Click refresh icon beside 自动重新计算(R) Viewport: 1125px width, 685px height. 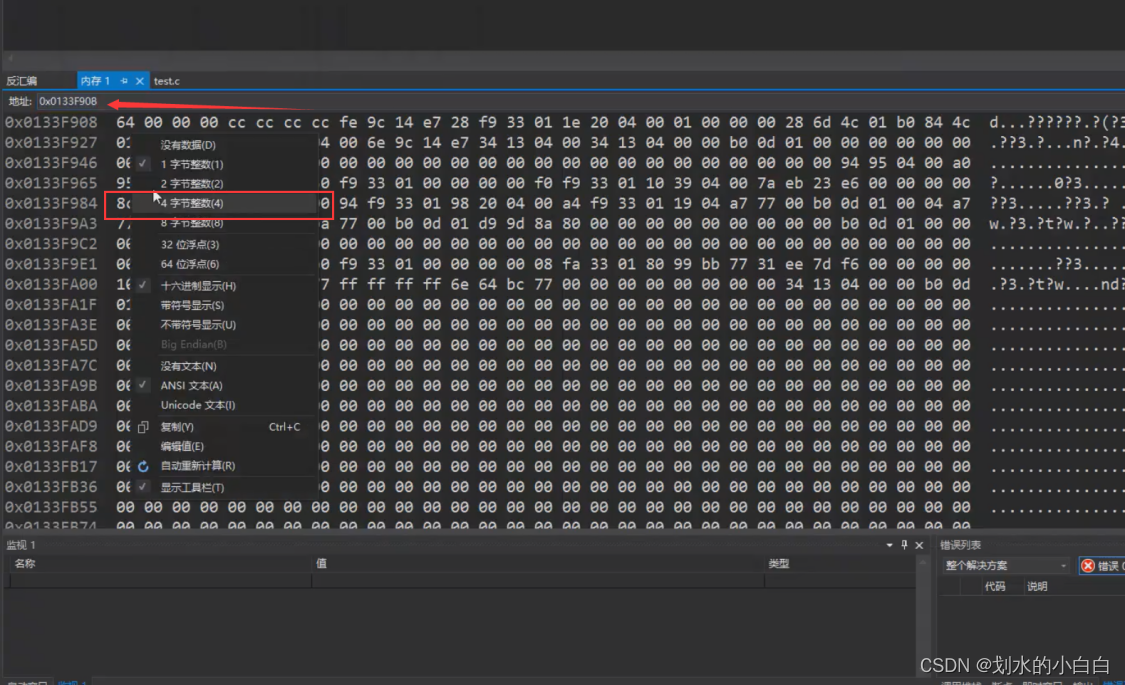click(x=143, y=466)
